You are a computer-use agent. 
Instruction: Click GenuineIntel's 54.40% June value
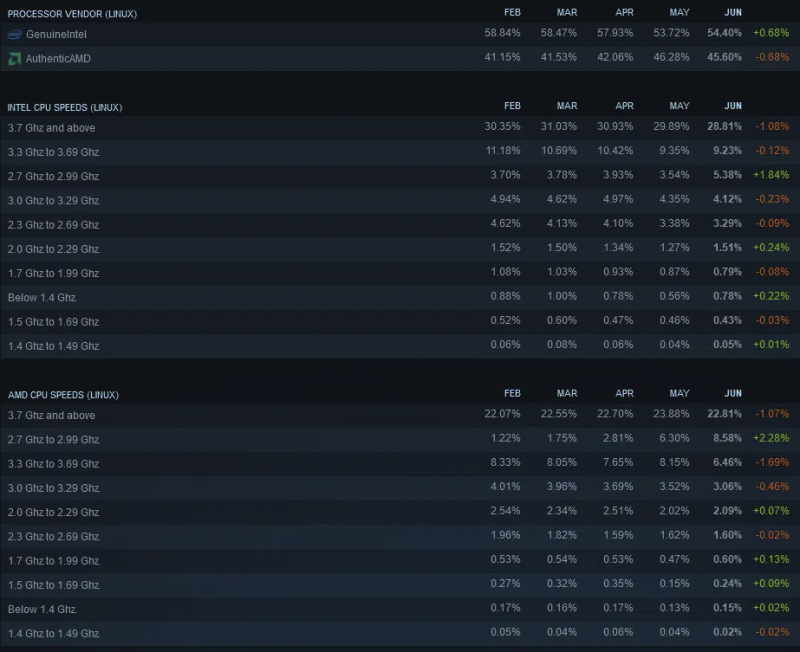pyautogui.click(x=724, y=33)
